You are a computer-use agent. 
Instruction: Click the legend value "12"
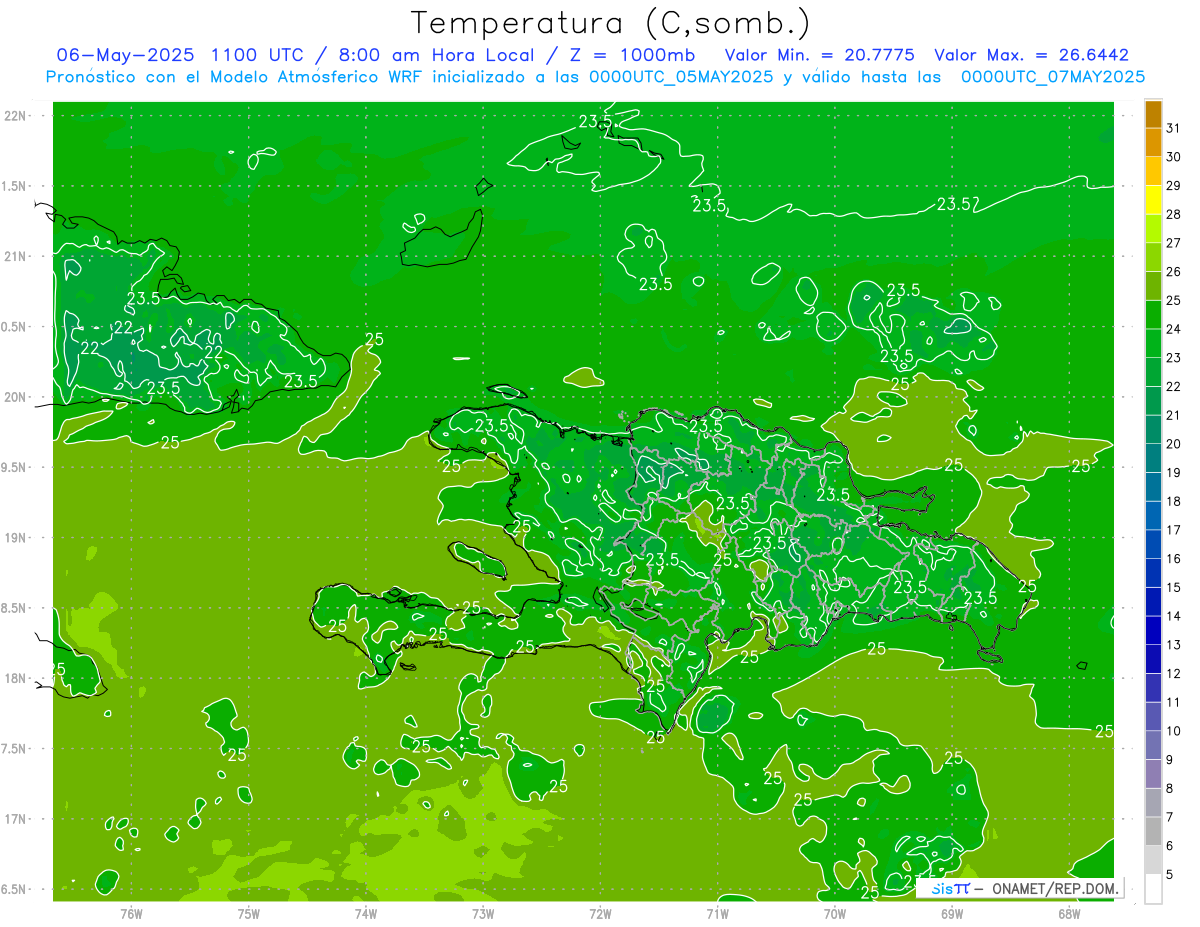coord(1174,673)
